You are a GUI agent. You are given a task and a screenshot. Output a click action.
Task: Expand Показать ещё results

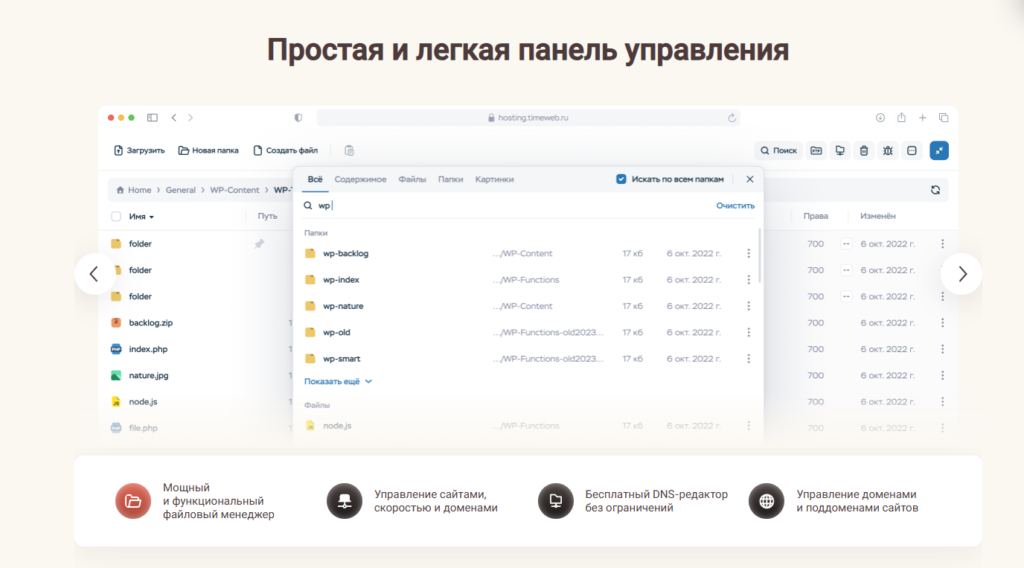[338, 381]
